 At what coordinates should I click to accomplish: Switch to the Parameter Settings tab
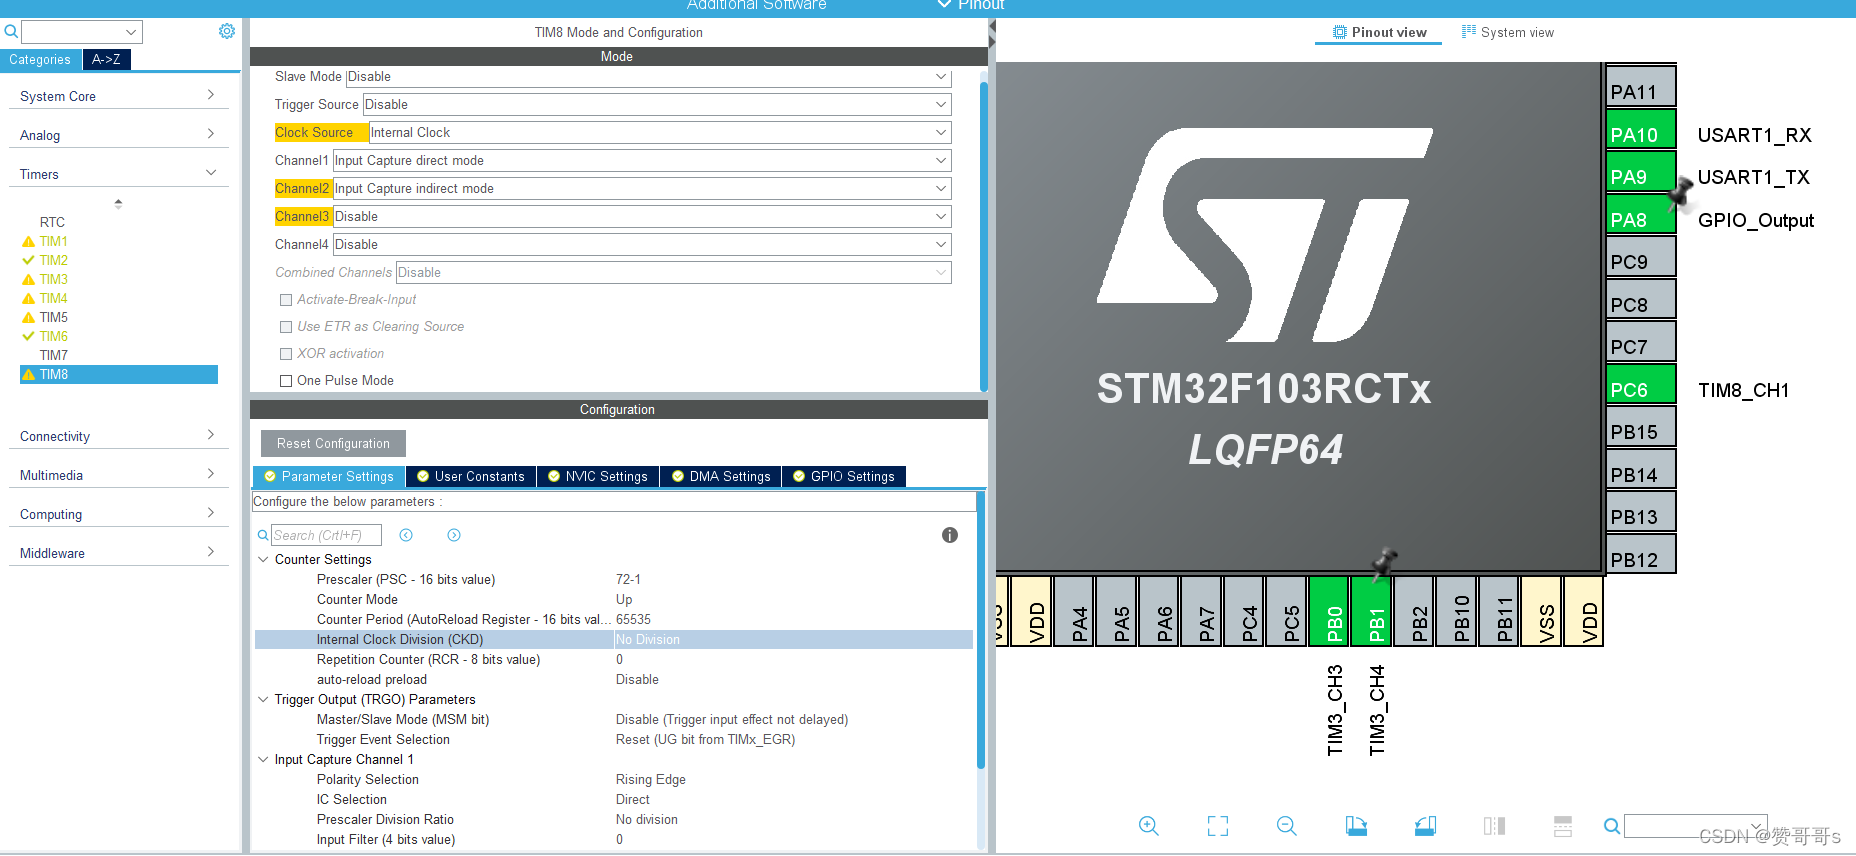(x=329, y=477)
